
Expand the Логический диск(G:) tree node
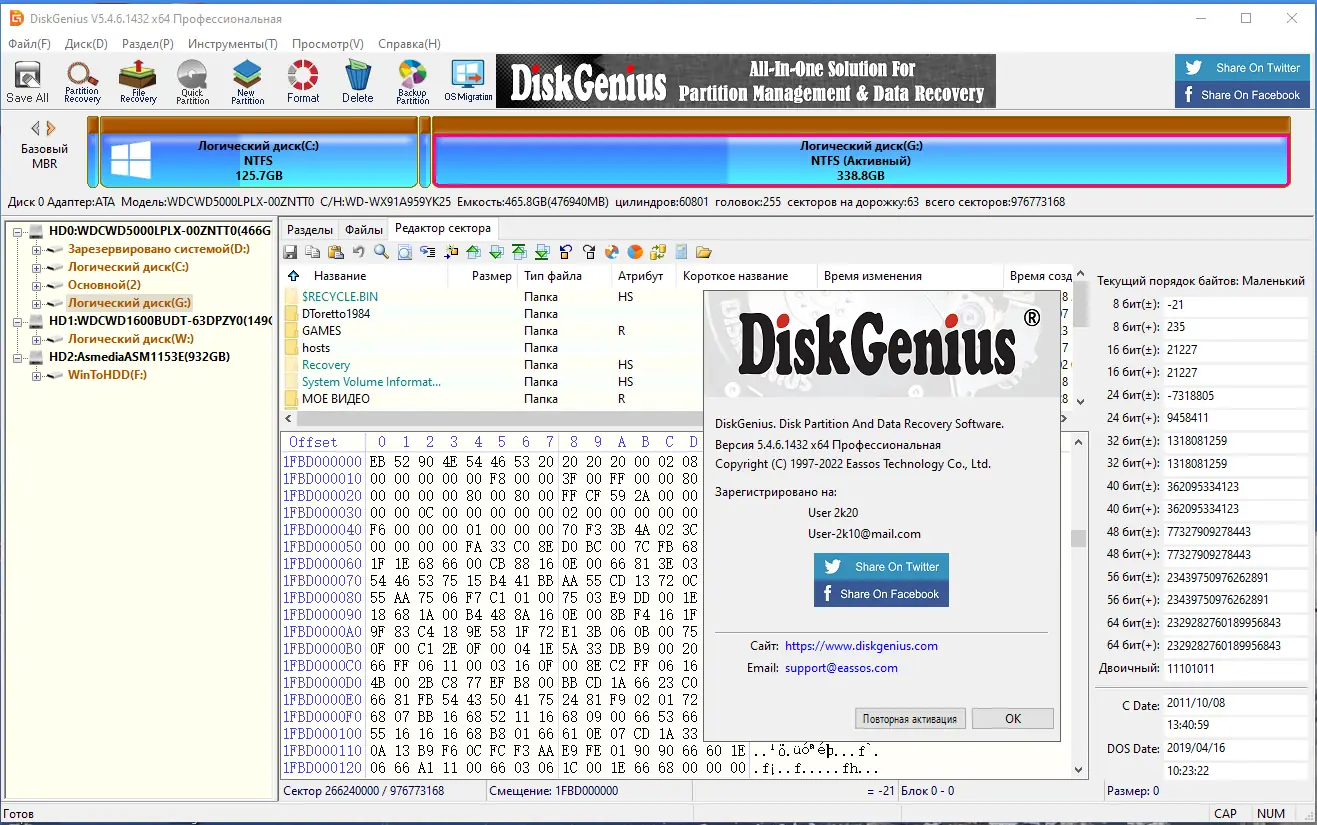[37, 303]
